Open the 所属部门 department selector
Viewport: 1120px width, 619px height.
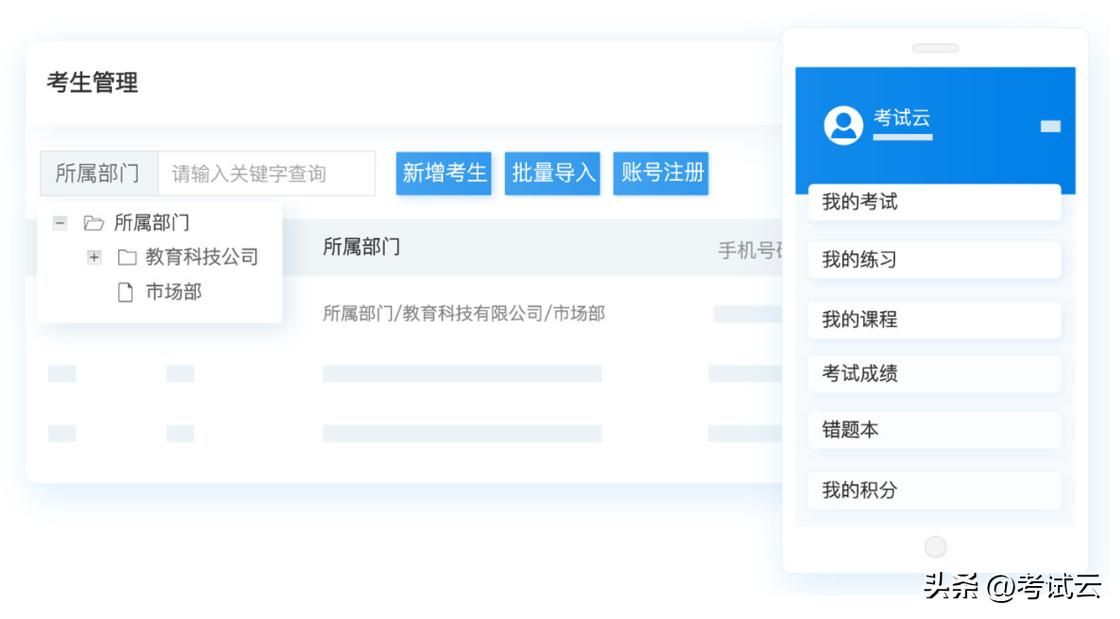point(96,172)
